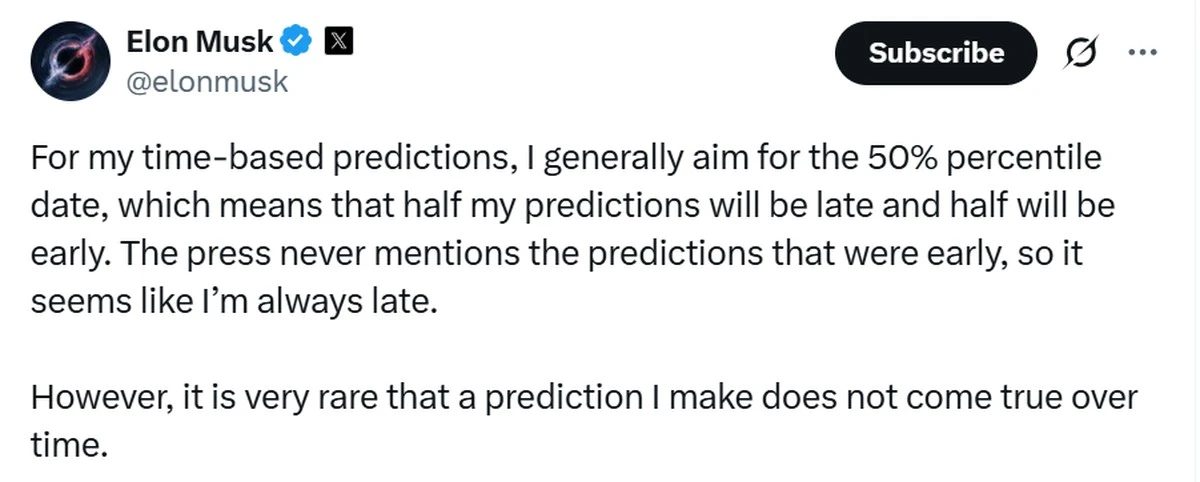Open the three-dot more options menu
The image size is (1200, 482).
pos(1141,52)
